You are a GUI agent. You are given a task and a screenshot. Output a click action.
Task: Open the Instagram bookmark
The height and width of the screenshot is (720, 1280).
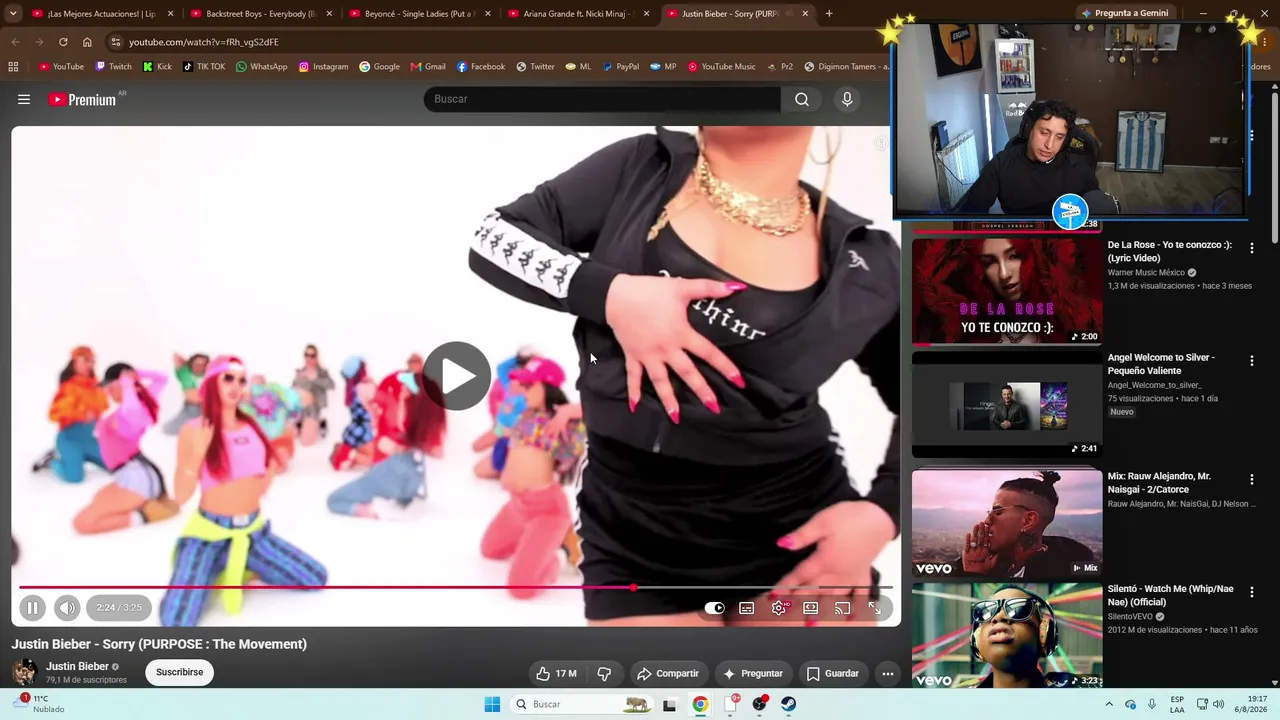click(324, 67)
